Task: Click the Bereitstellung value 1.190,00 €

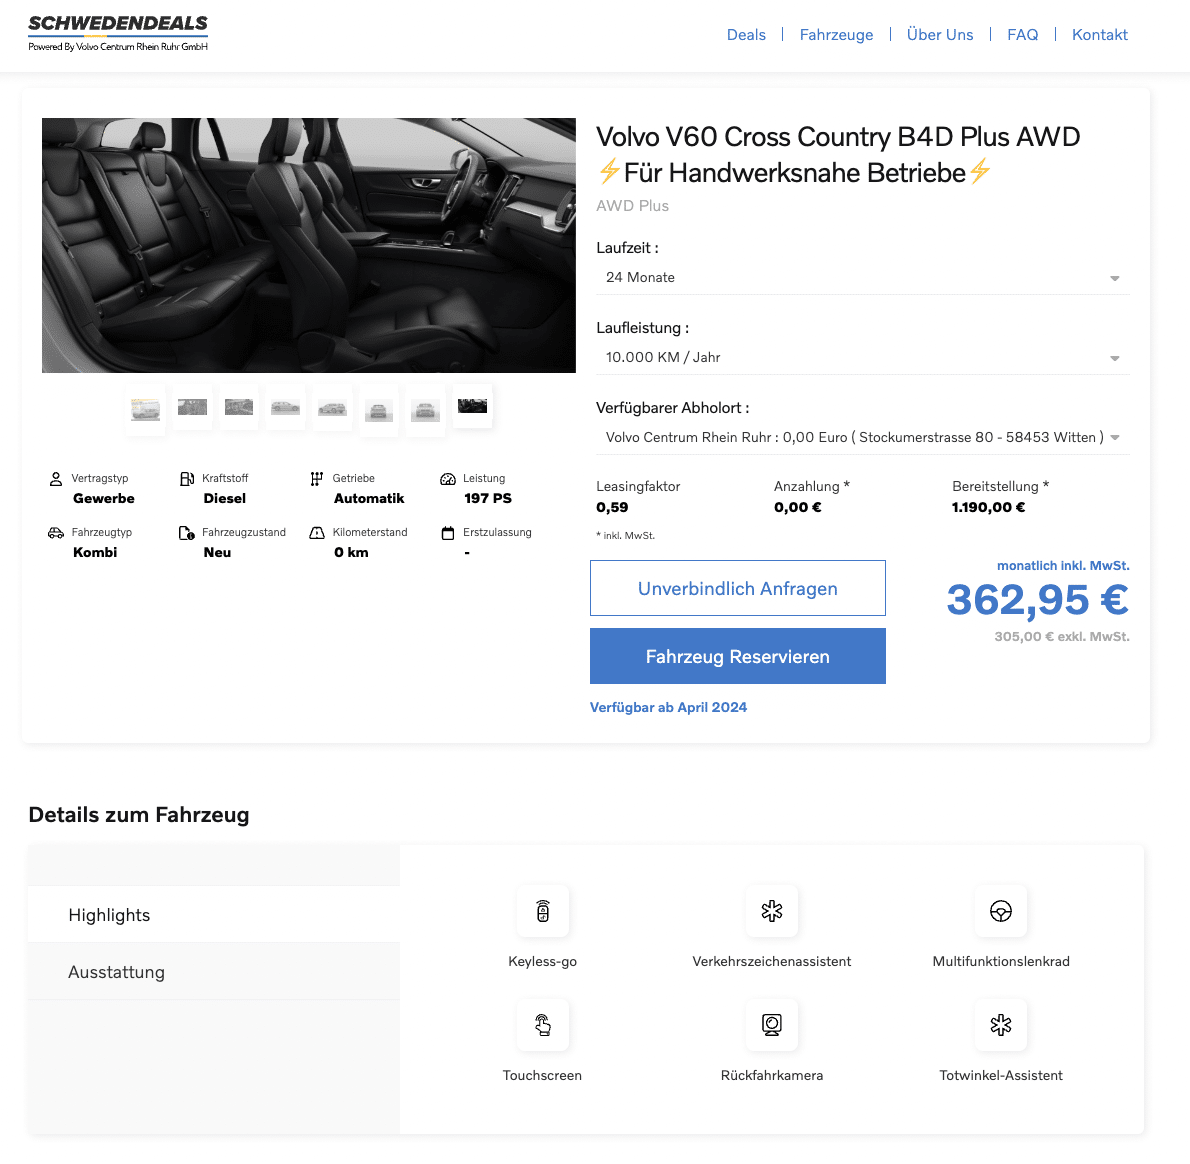Action: point(989,508)
